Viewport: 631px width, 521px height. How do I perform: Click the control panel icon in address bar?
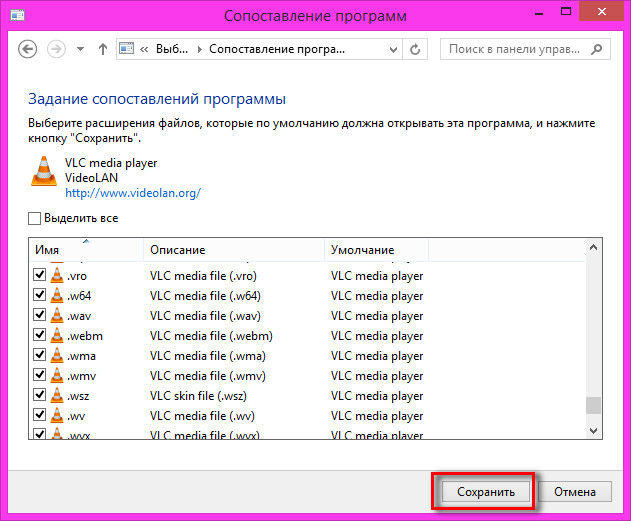127,49
